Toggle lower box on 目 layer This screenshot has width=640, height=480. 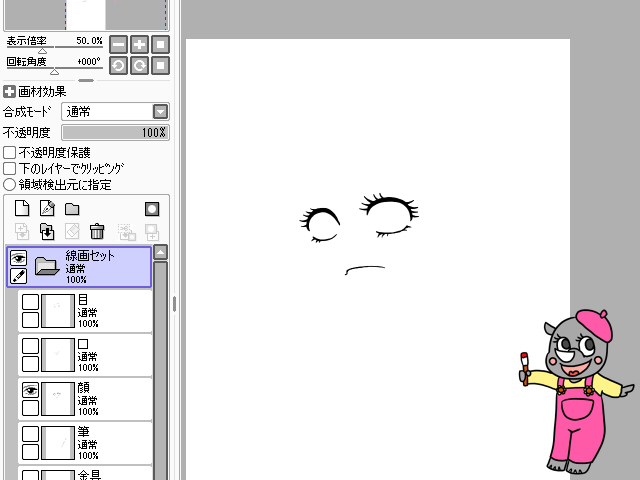pyautogui.click(x=30, y=320)
